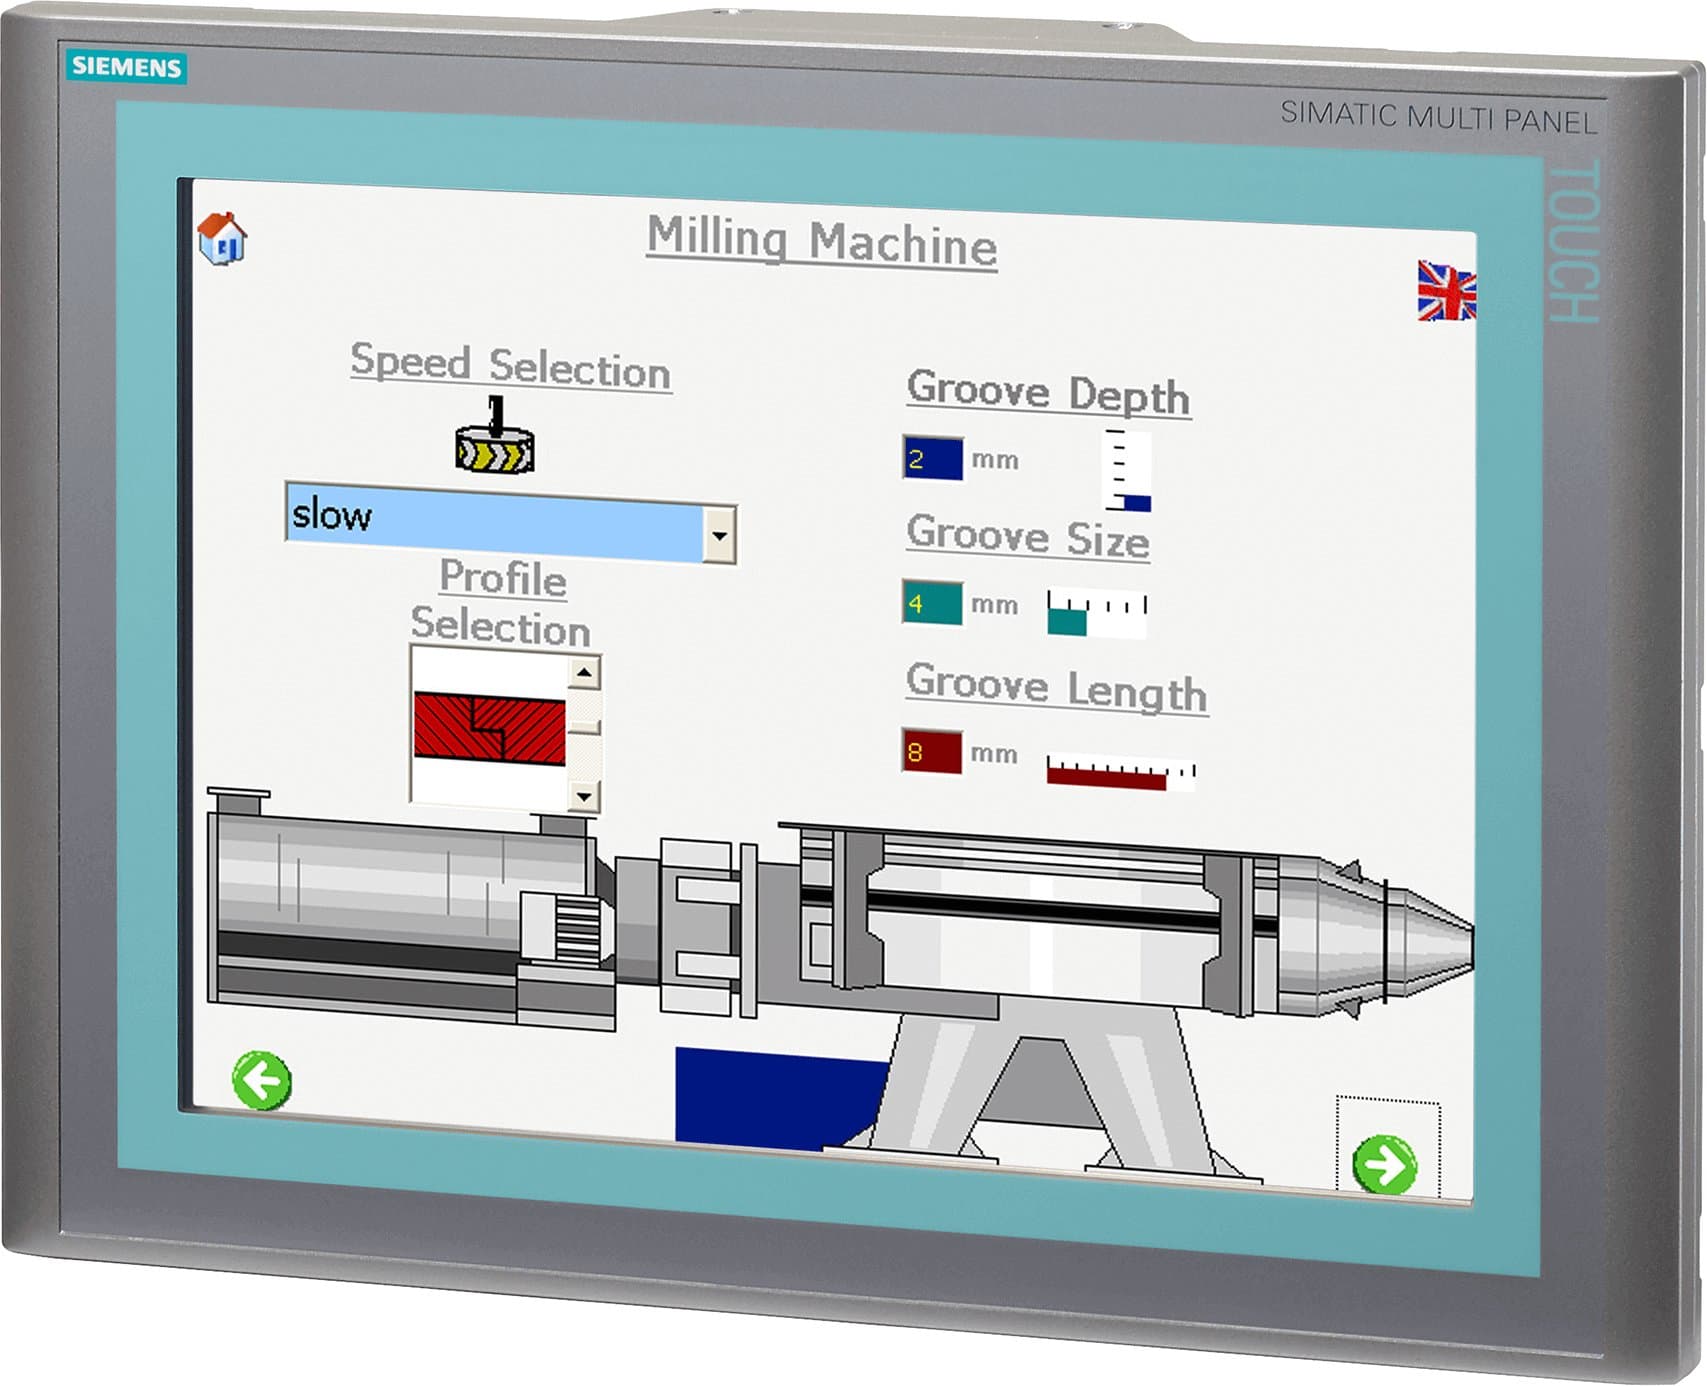Edit the Groove Length value field
Image resolution: width=1707 pixels, height=1386 pixels.
pyautogui.click(x=932, y=751)
